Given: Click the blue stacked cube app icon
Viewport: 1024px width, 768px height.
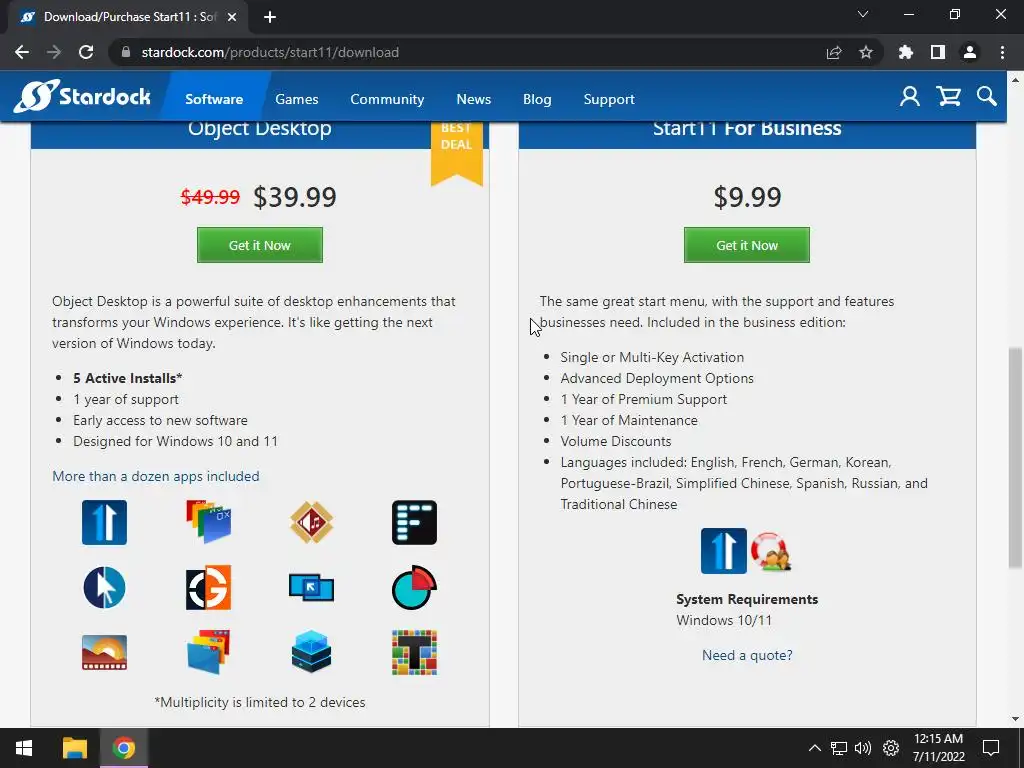Looking at the screenshot, I should click(312, 652).
